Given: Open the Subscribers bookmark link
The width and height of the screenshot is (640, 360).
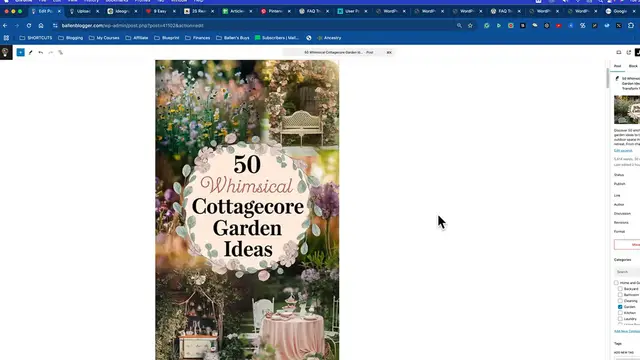Looking at the screenshot, I should click(277, 38).
